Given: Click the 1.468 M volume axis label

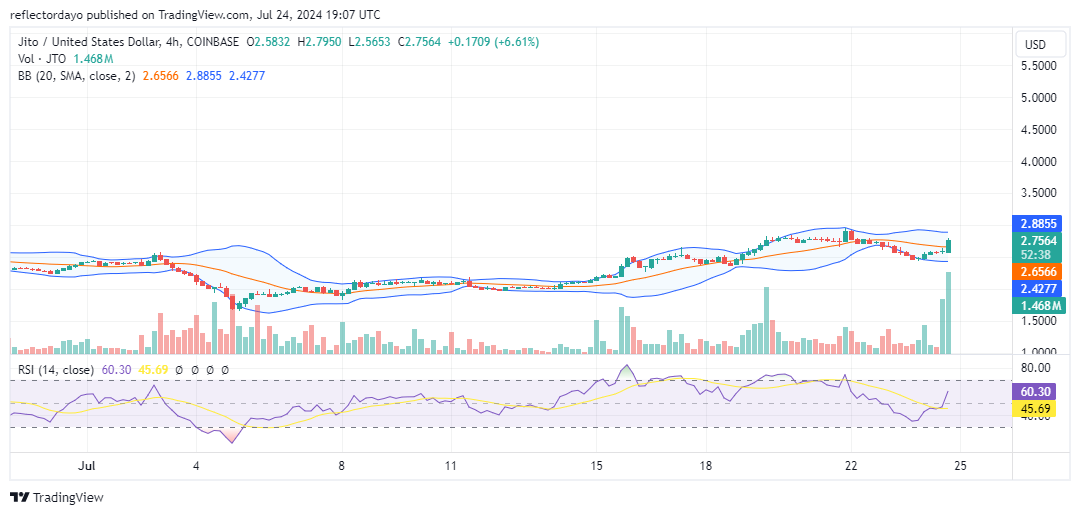Looking at the screenshot, I should pos(1039,306).
